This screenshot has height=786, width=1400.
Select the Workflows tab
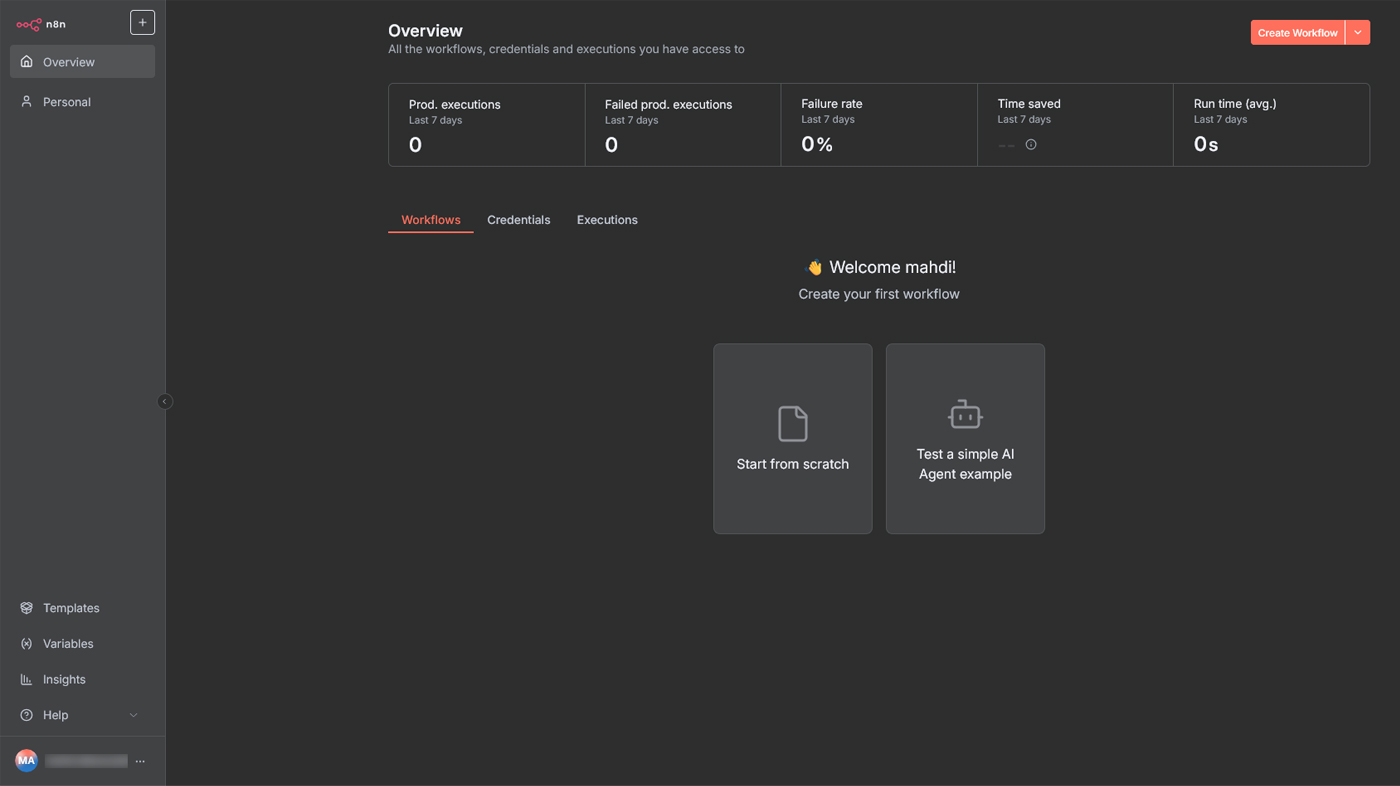431,220
